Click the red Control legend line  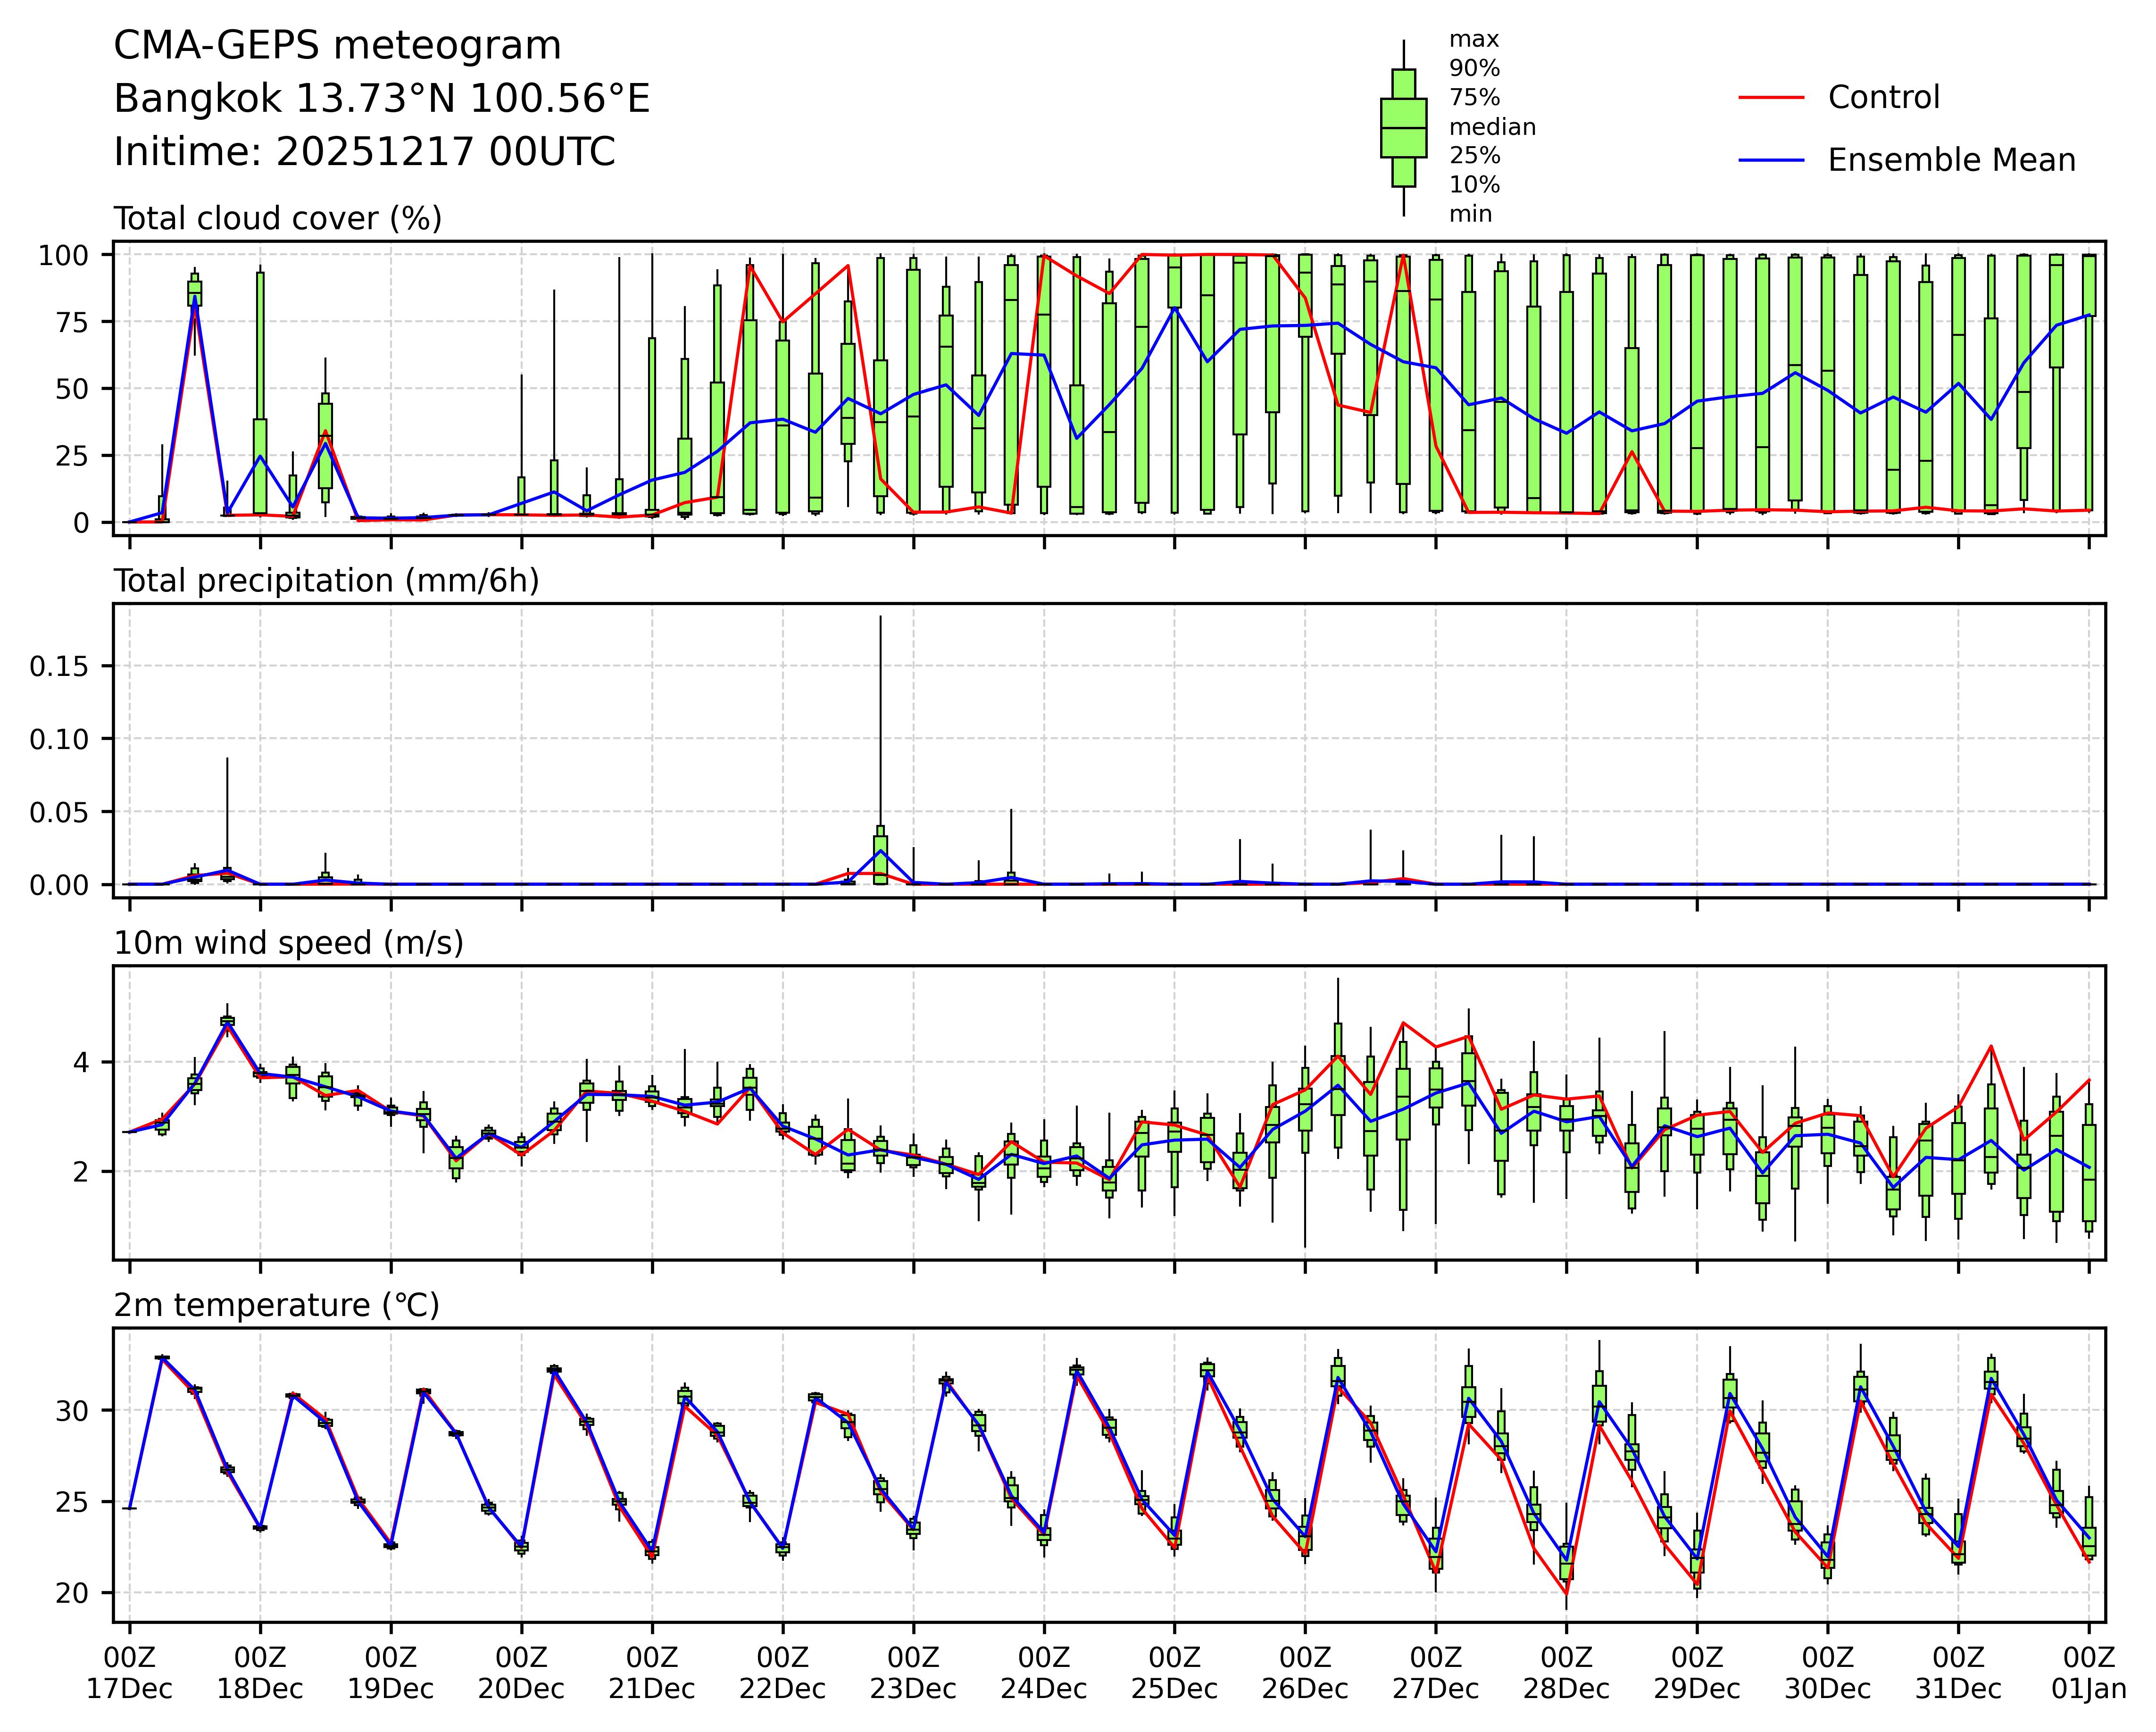tap(1771, 98)
